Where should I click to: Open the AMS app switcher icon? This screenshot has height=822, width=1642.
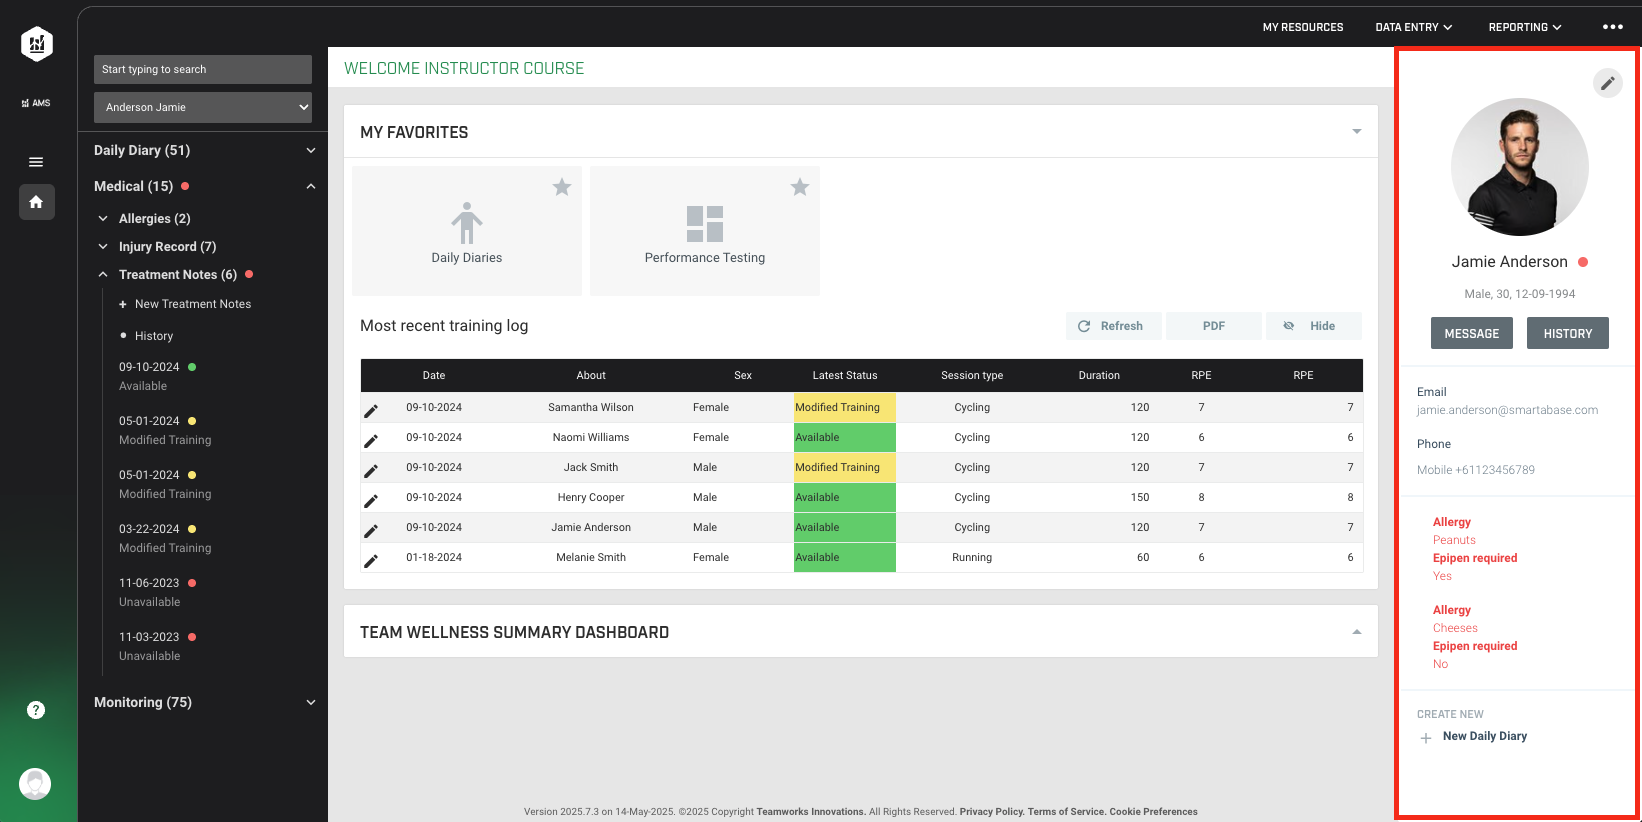tap(36, 103)
